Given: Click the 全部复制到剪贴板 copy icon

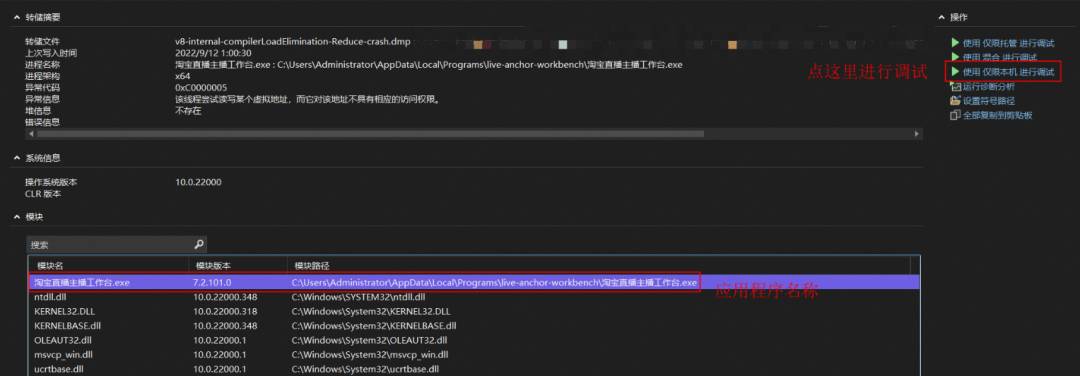Looking at the screenshot, I should pos(955,115).
